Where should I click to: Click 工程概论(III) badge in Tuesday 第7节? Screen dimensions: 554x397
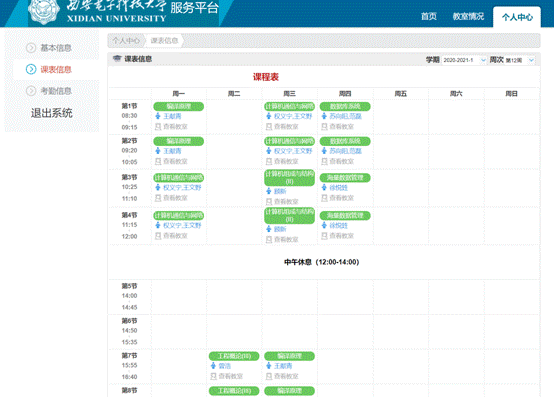tap(234, 356)
